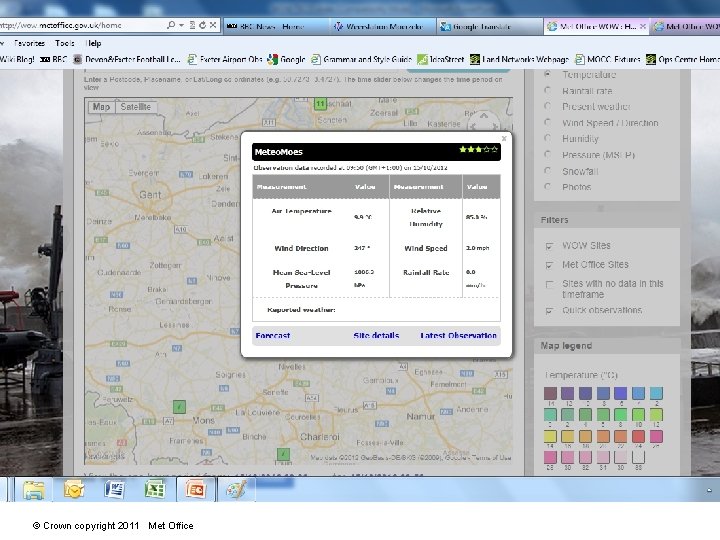Switch to the Google Translate tab
This screenshot has height=540, width=720.
pyautogui.click(x=489, y=27)
